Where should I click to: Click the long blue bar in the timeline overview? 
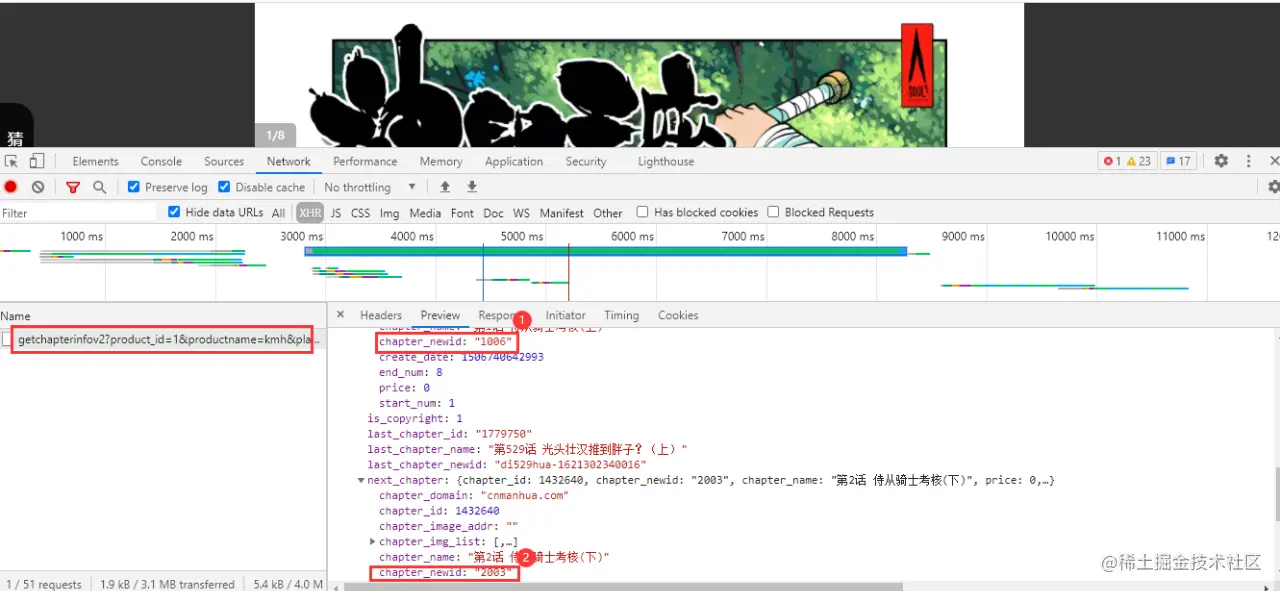tap(606, 251)
